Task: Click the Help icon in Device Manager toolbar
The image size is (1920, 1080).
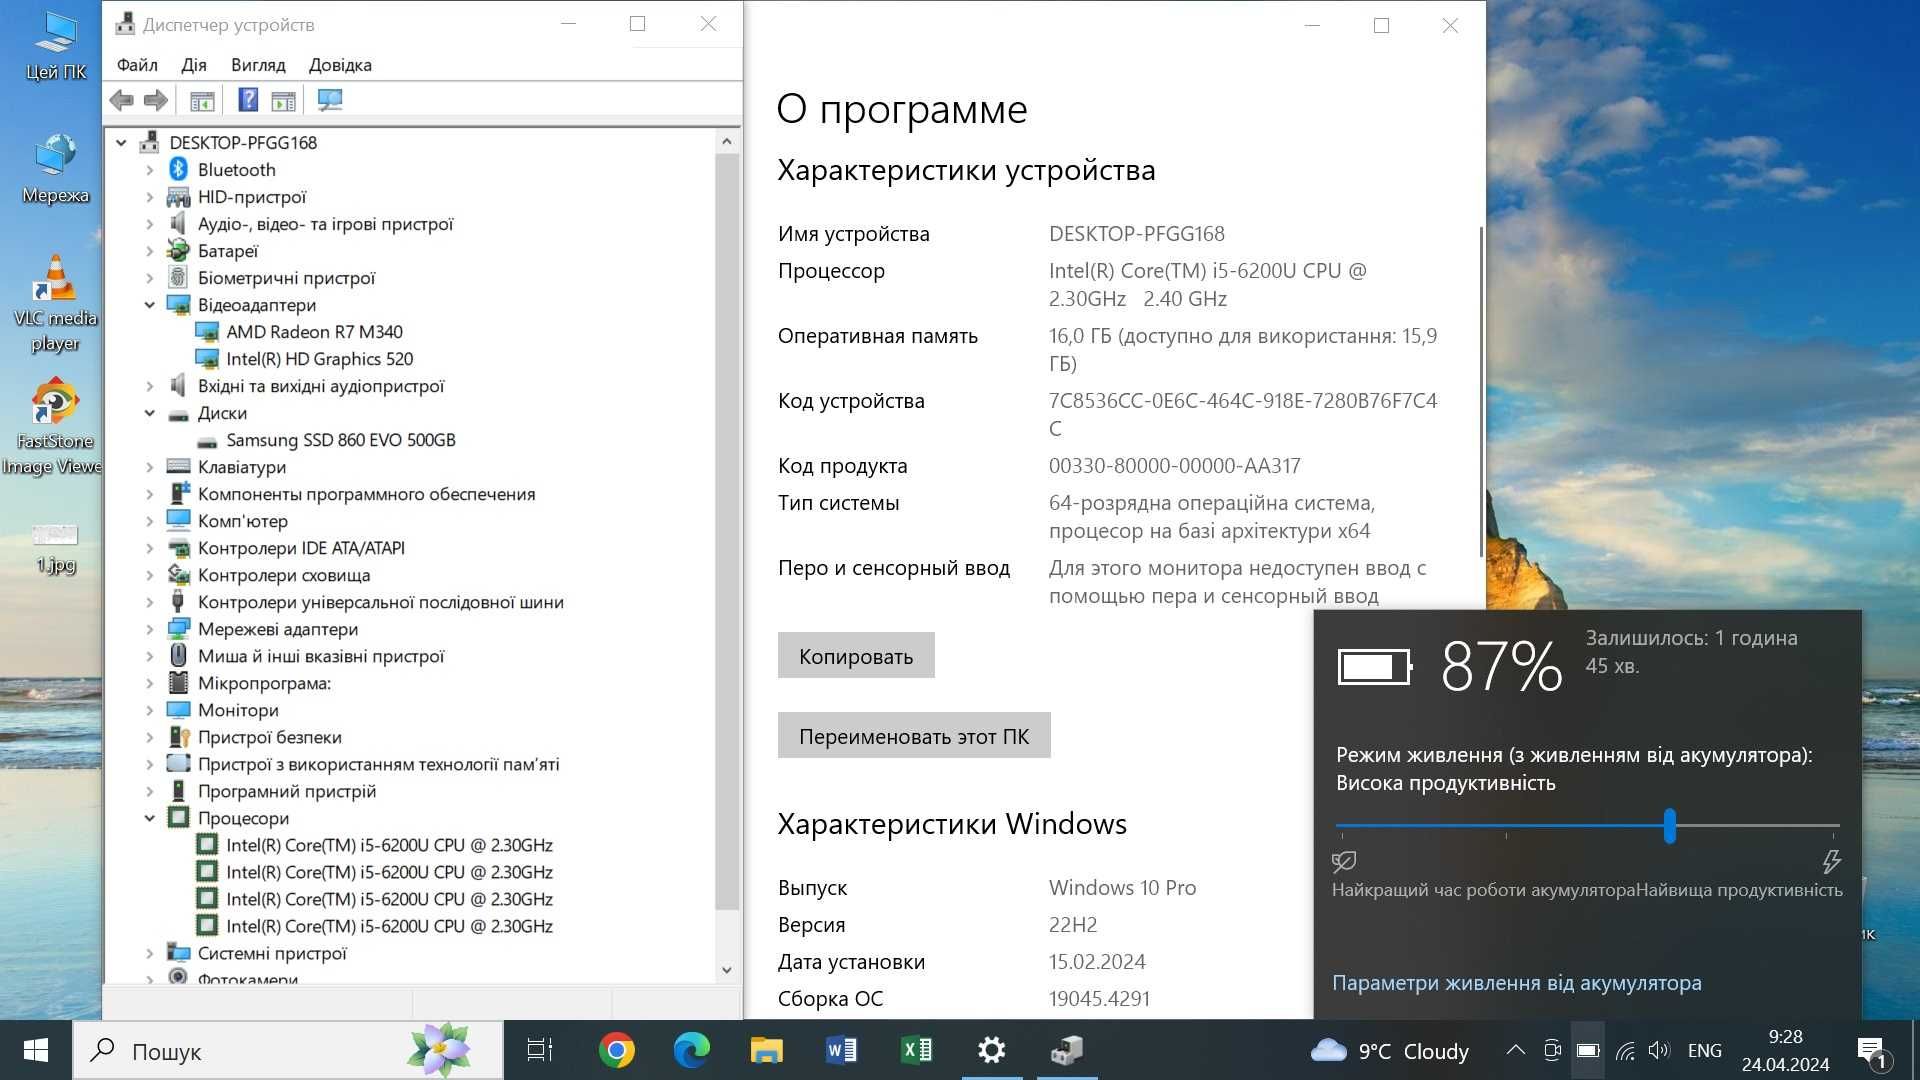Action: pyautogui.click(x=248, y=100)
